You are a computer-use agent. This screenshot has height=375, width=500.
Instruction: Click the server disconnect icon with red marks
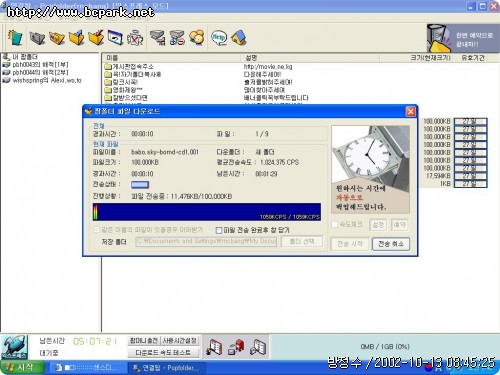[x=177, y=38]
